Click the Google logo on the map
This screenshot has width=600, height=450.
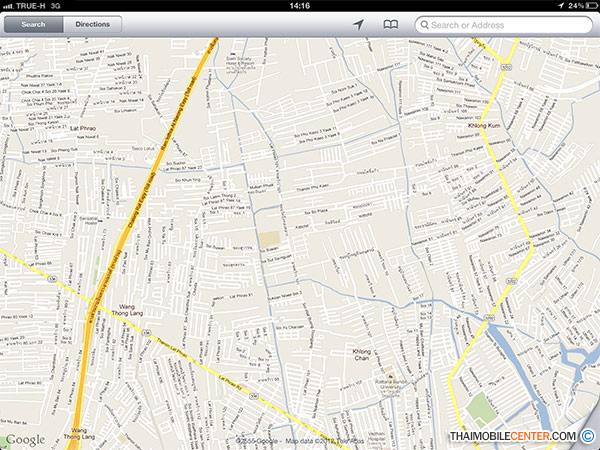point(24,438)
